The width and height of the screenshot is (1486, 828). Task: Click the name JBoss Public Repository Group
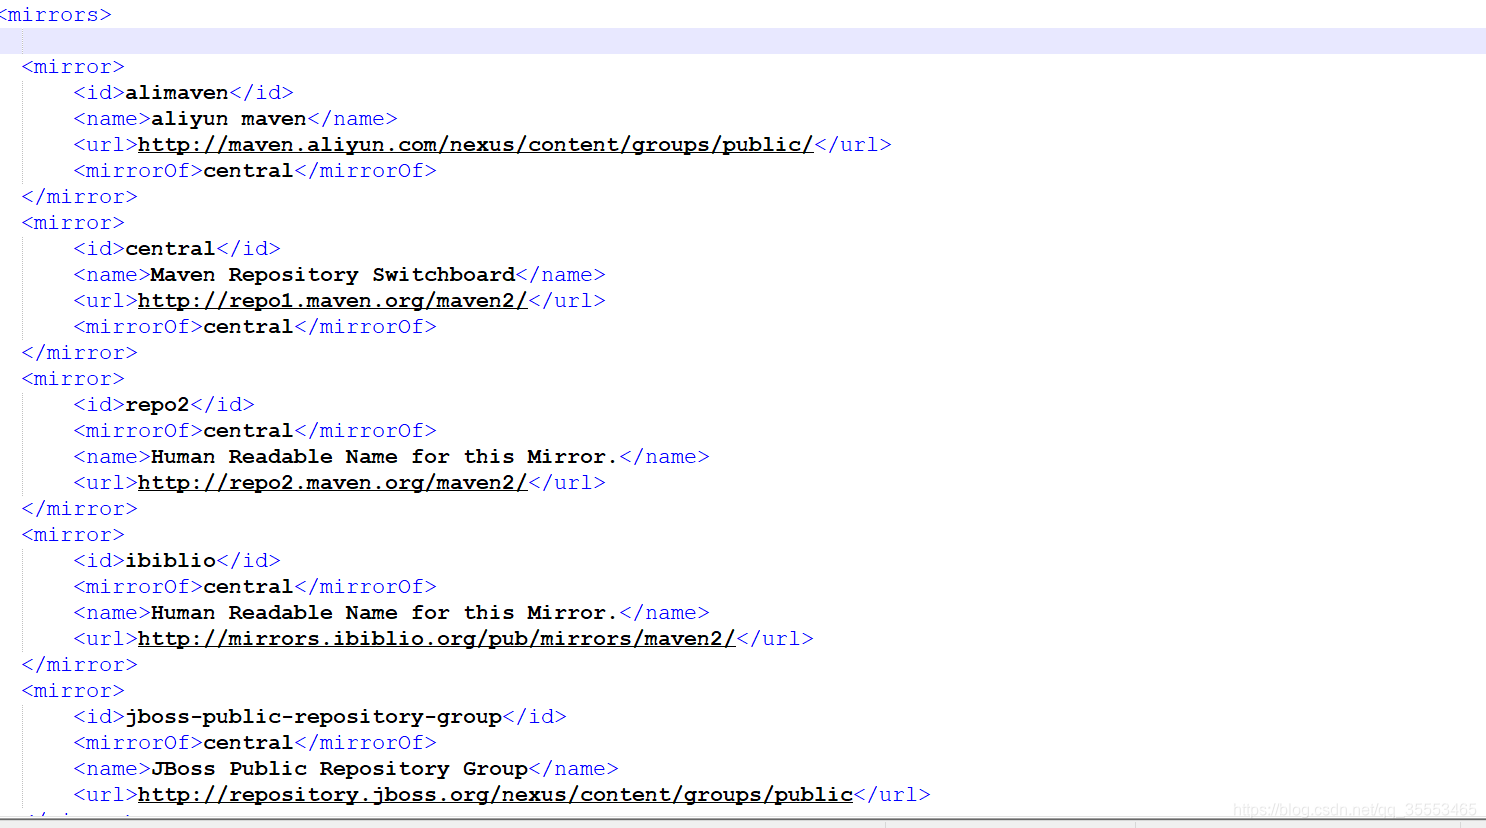pos(340,769)
